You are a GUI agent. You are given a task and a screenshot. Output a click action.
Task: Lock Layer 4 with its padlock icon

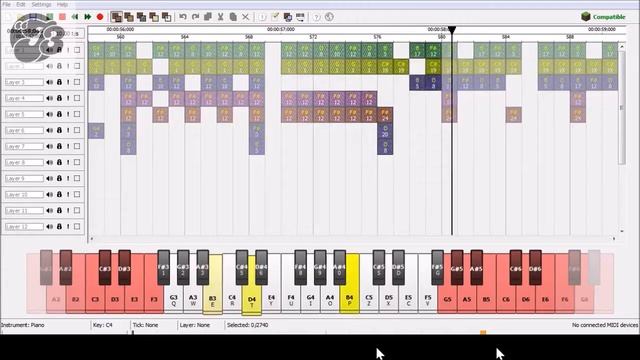[59, 98]
